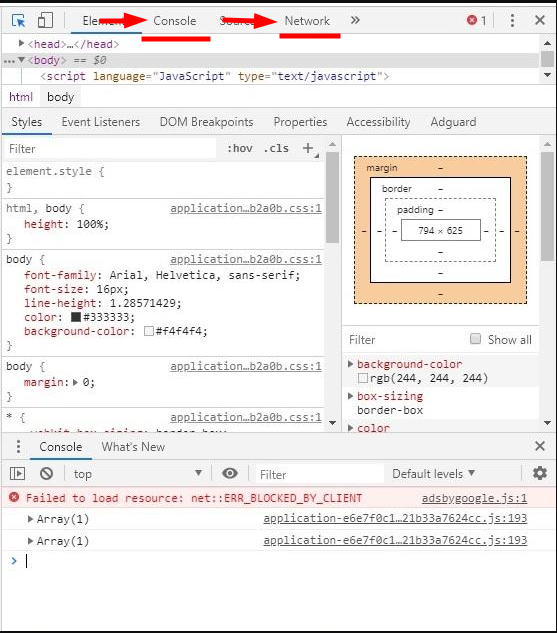Click the red error count indicator

click(477, 20)
